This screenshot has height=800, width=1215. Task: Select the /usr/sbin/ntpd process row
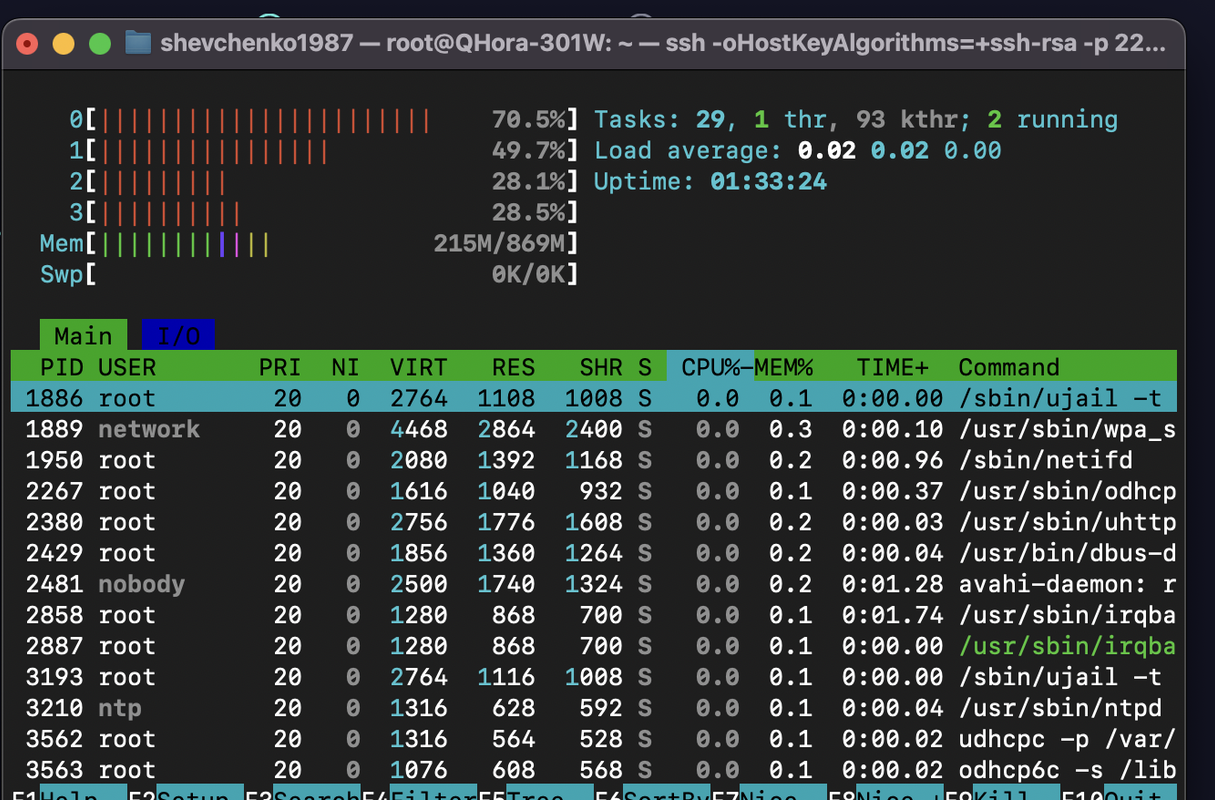pyautogui.click(x=594, y=708)
